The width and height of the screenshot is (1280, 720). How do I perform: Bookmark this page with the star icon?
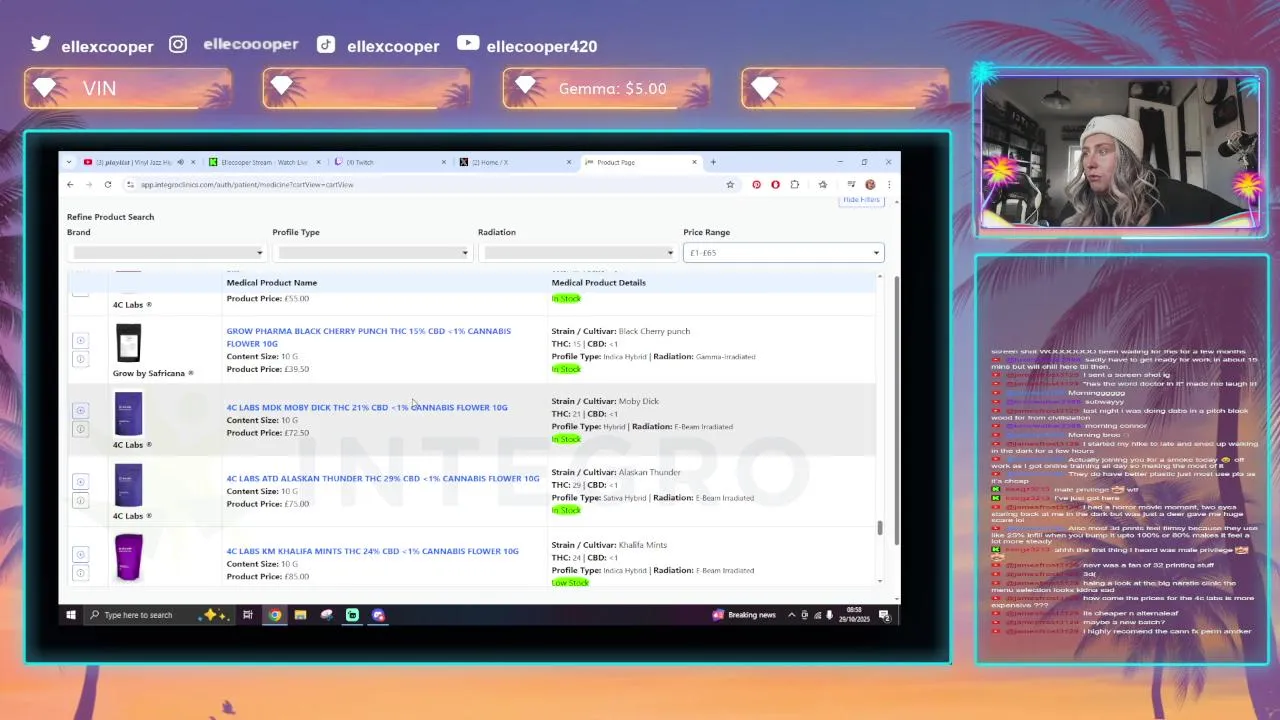730,184
